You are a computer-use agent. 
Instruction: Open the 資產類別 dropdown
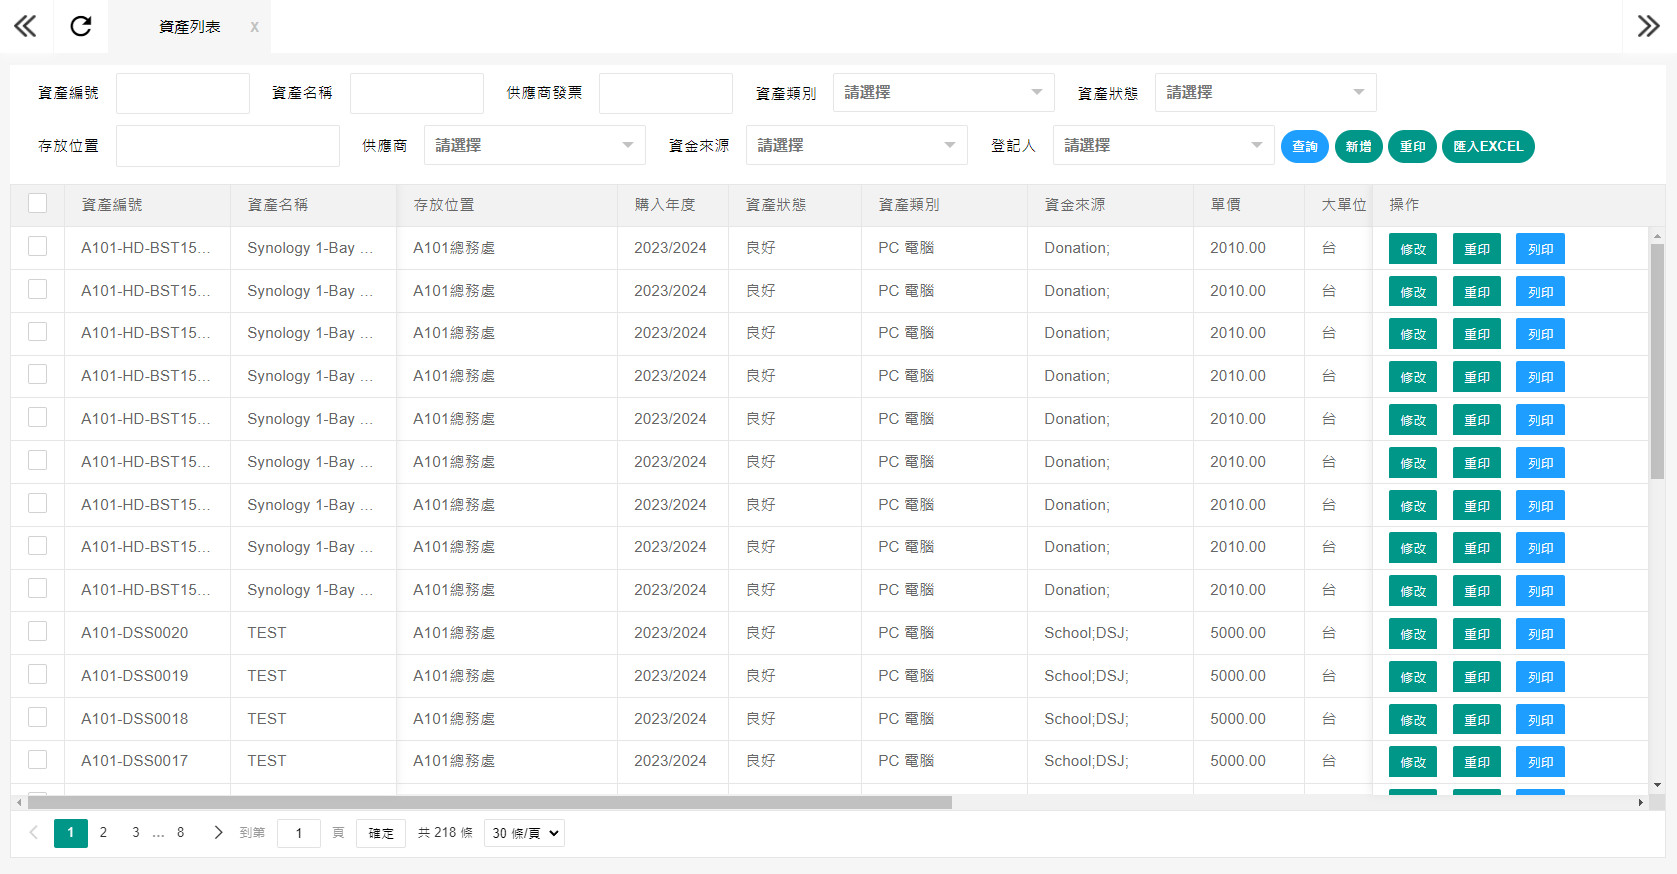tap(943, 92)
